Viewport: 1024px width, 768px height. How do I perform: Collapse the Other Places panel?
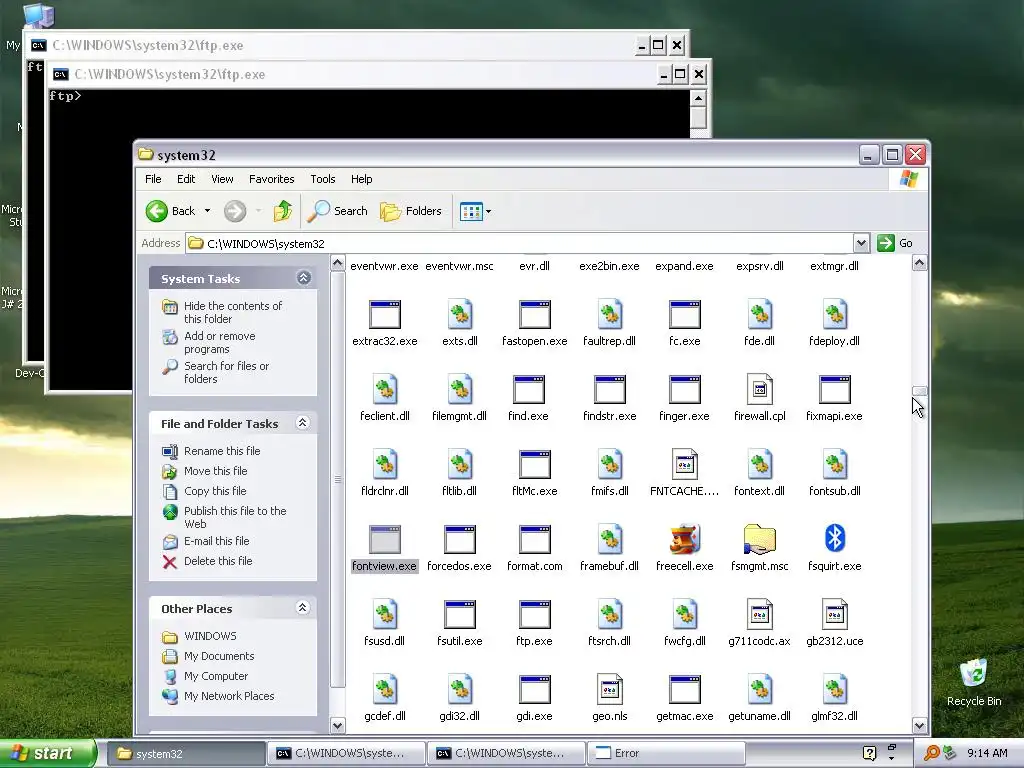pyautogui.click(x=302, y=608)
